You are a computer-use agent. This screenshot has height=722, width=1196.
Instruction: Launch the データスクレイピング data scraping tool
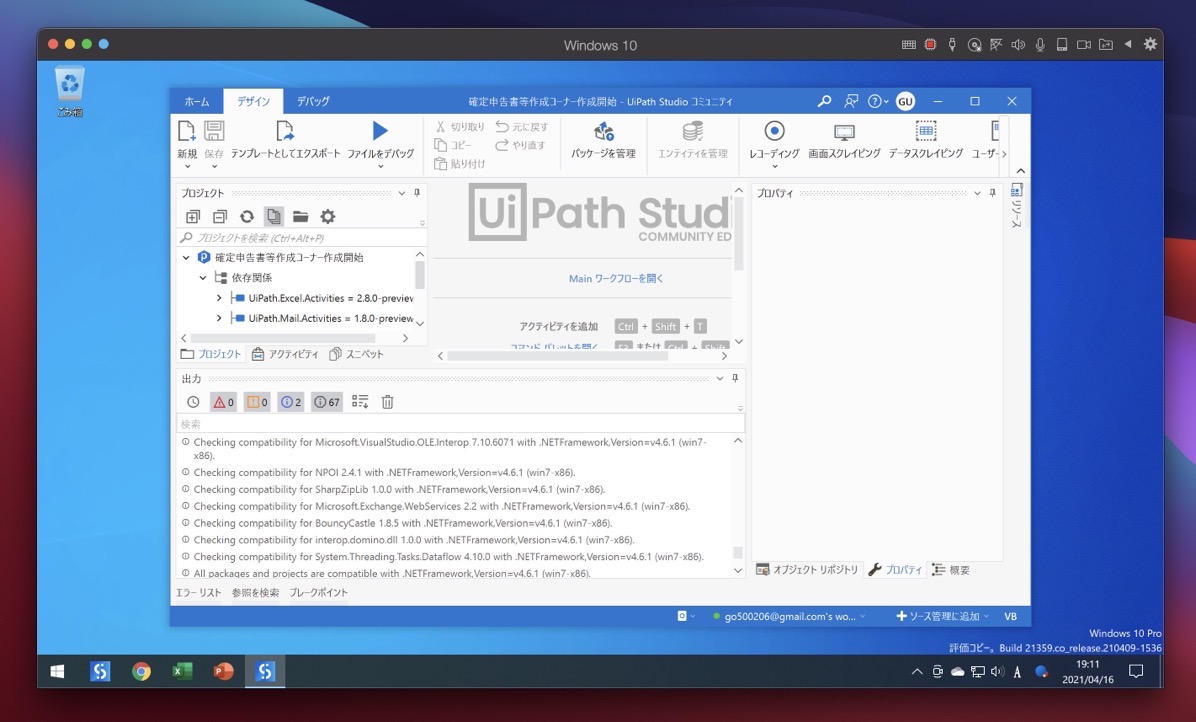point(925,131)
